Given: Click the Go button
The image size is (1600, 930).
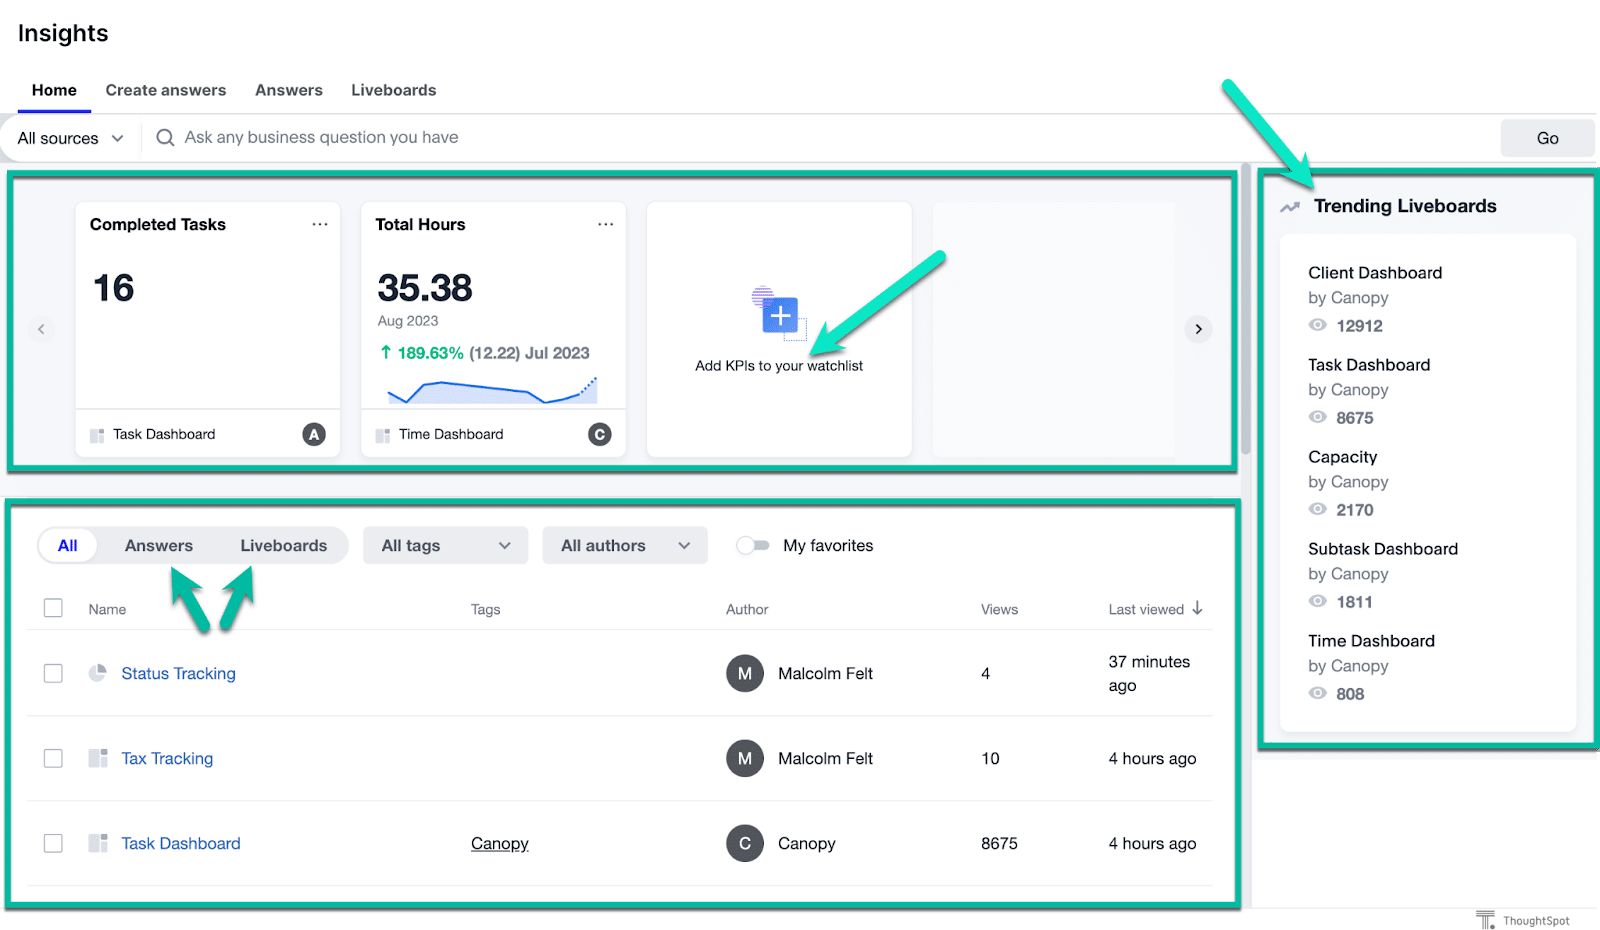Looking at the screenshot, I should 1546,137.
